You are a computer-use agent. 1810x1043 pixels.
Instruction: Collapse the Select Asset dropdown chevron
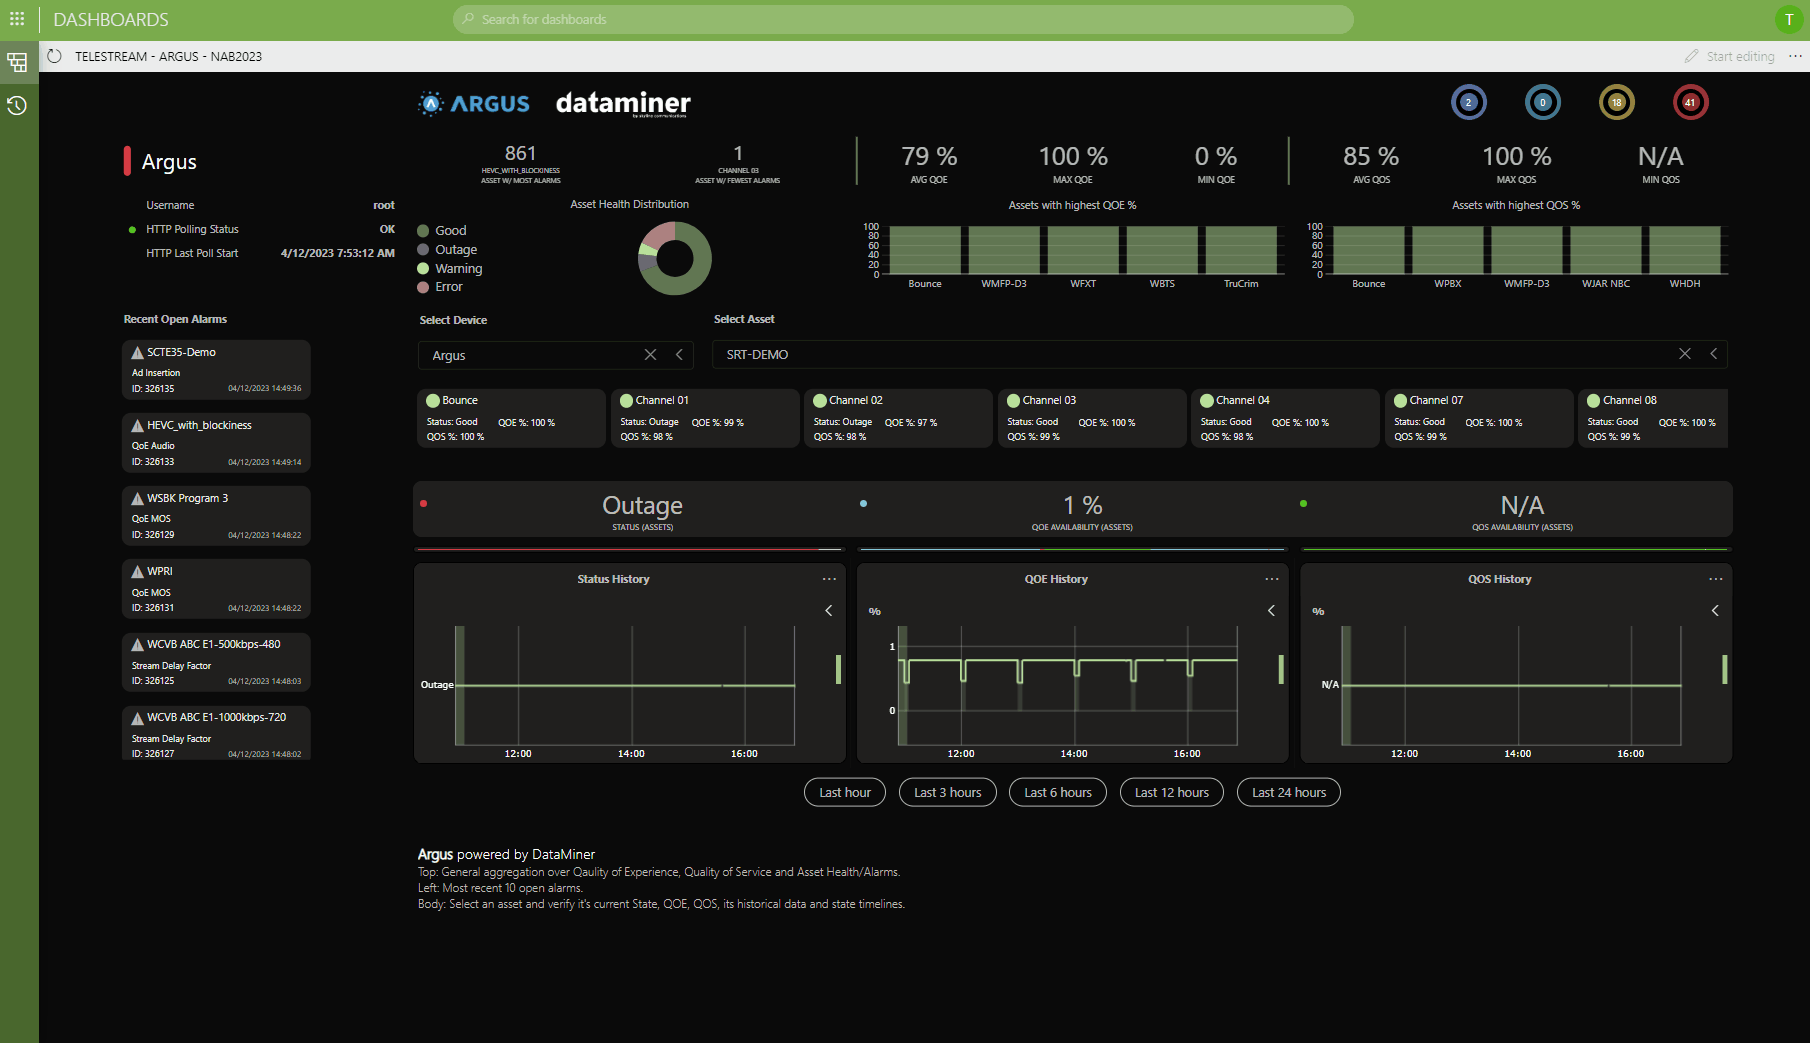pos(1713,354)
